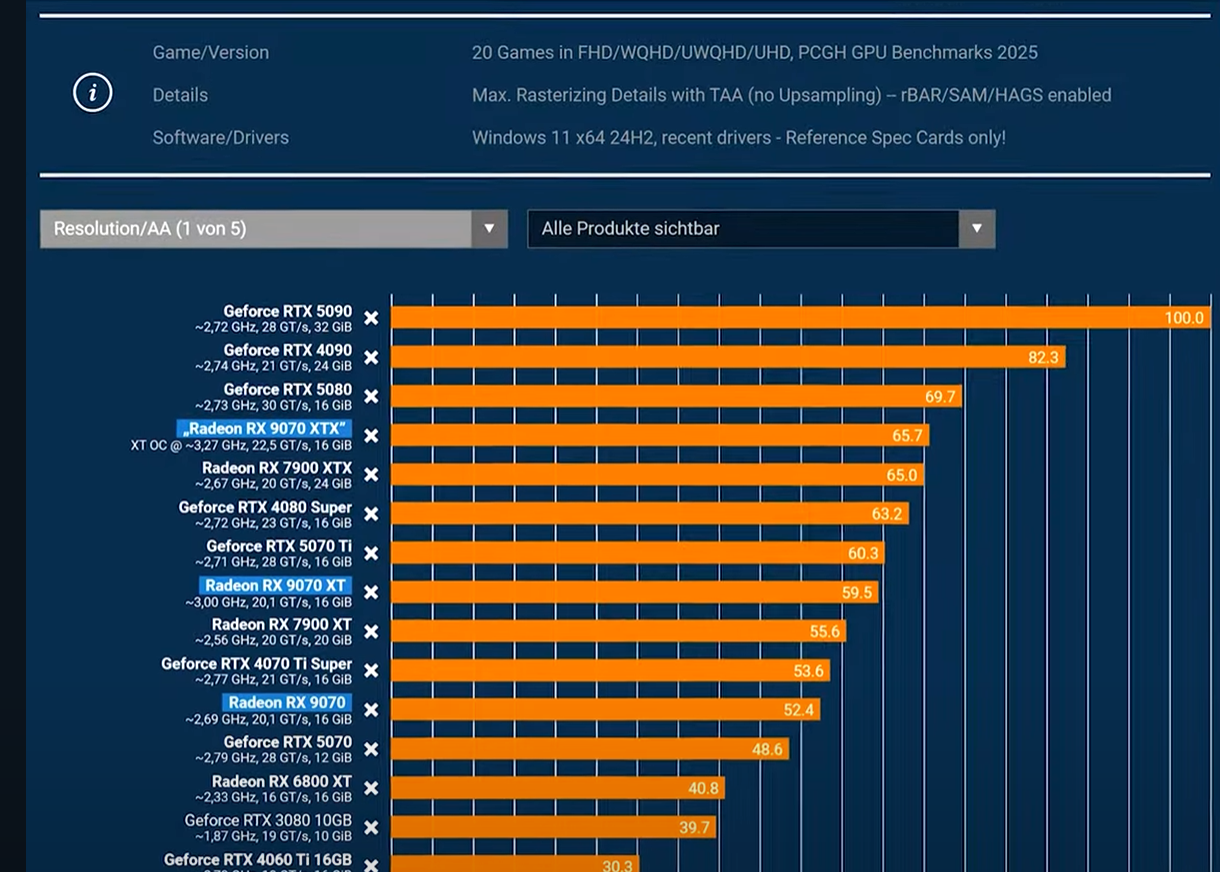The image size is (1220, 872).
Task: Click the arrow on Resolution/AA dropdown
Action: [489, 228]
